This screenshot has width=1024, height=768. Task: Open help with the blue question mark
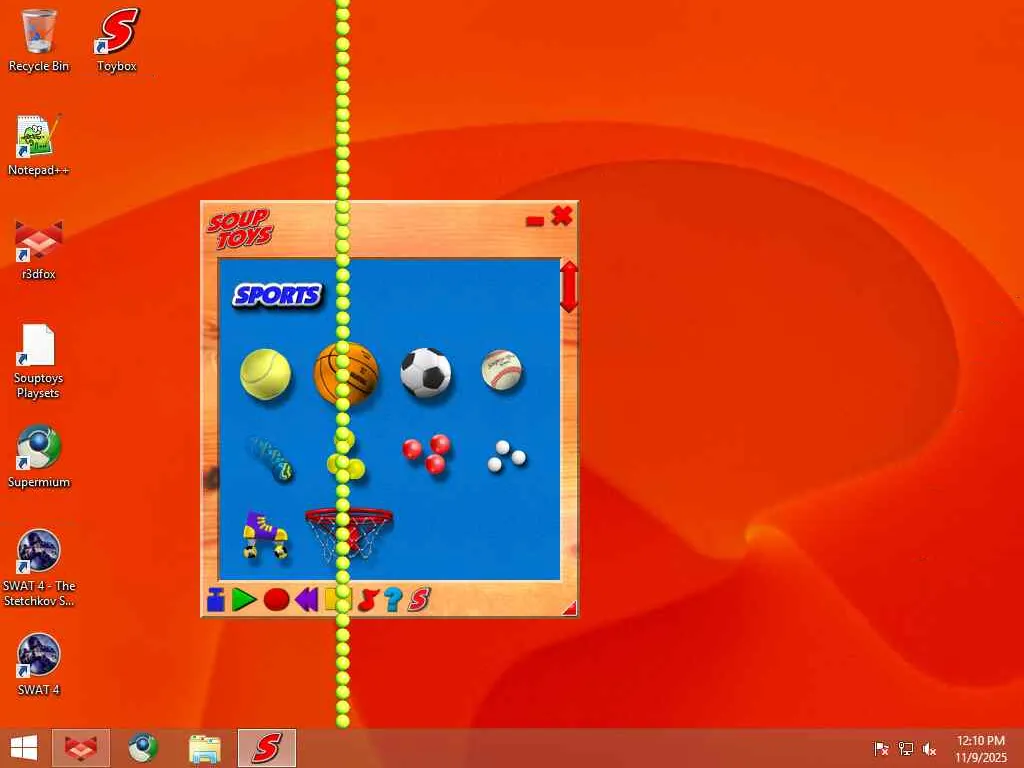393,600
